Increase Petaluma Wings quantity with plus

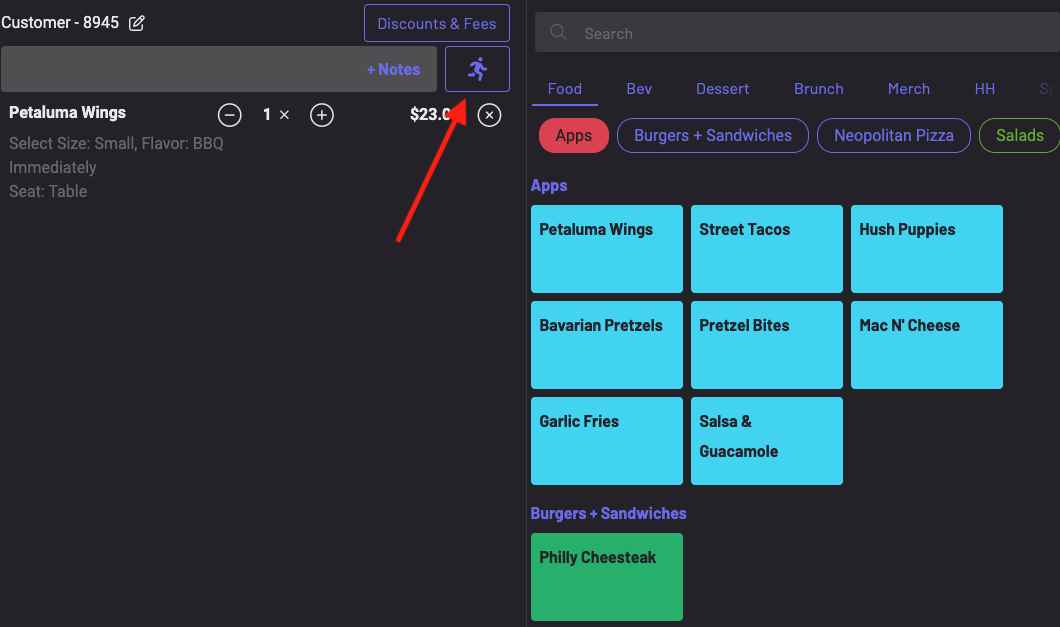[x=321, y=115]
